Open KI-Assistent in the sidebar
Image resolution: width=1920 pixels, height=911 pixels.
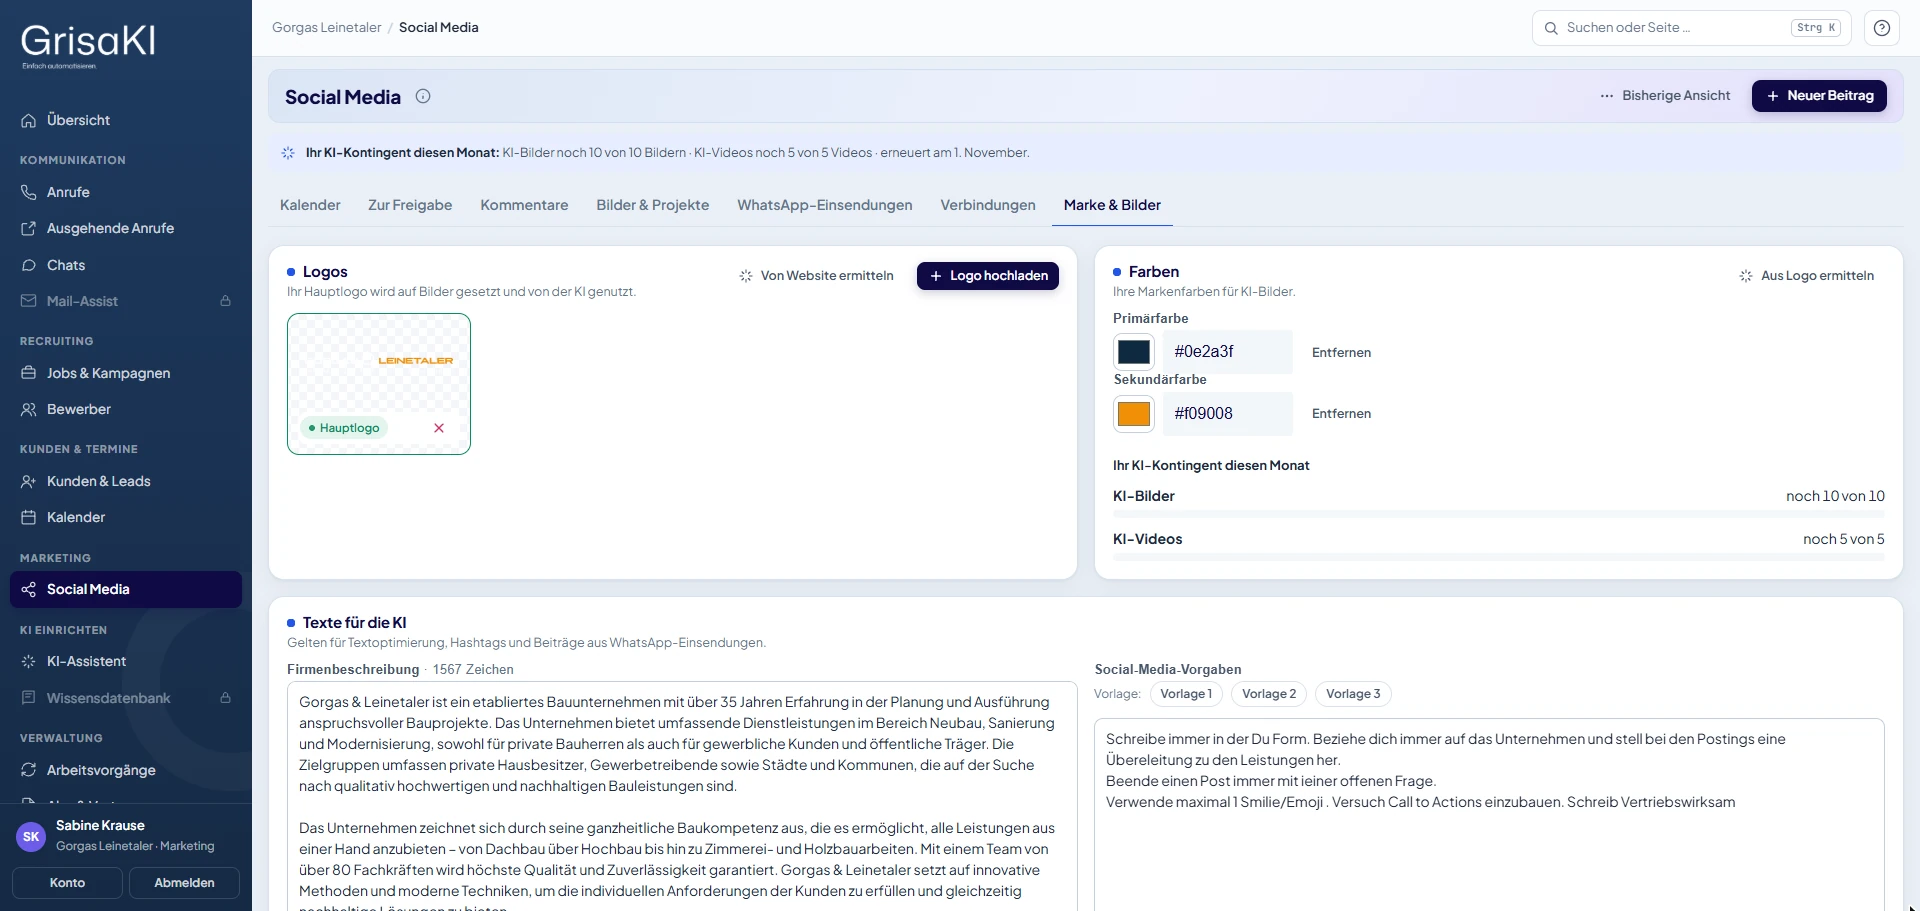[126, 661]
